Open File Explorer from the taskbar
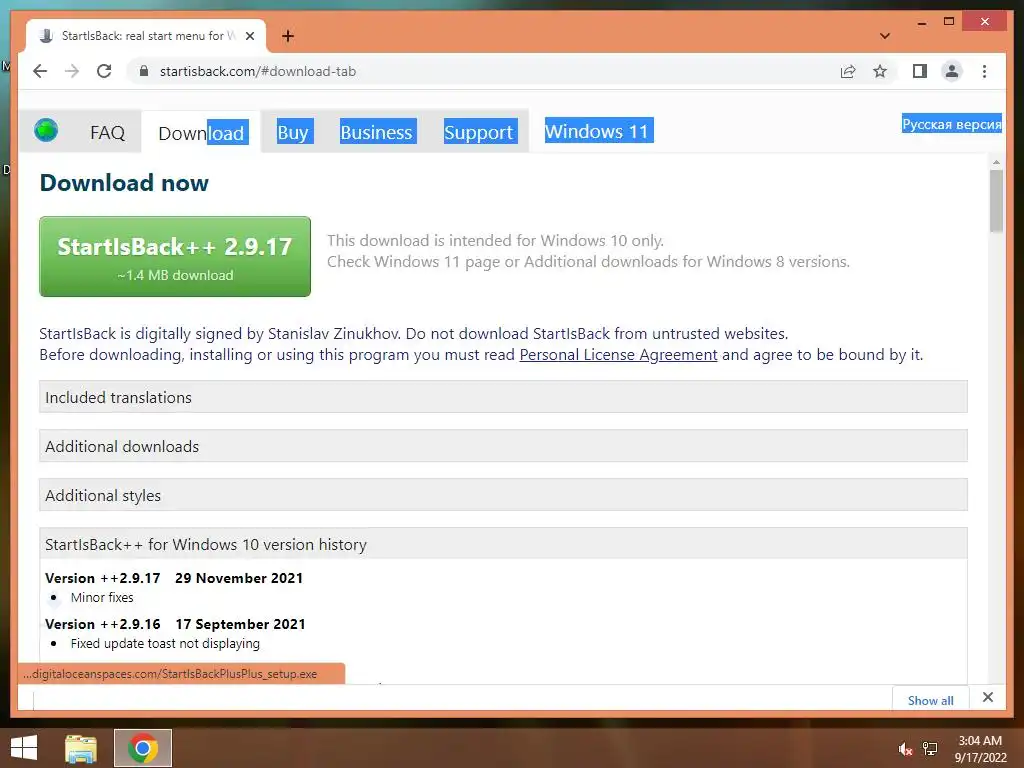The width and height of the screenshot is (1024, 768). point(81,748)
